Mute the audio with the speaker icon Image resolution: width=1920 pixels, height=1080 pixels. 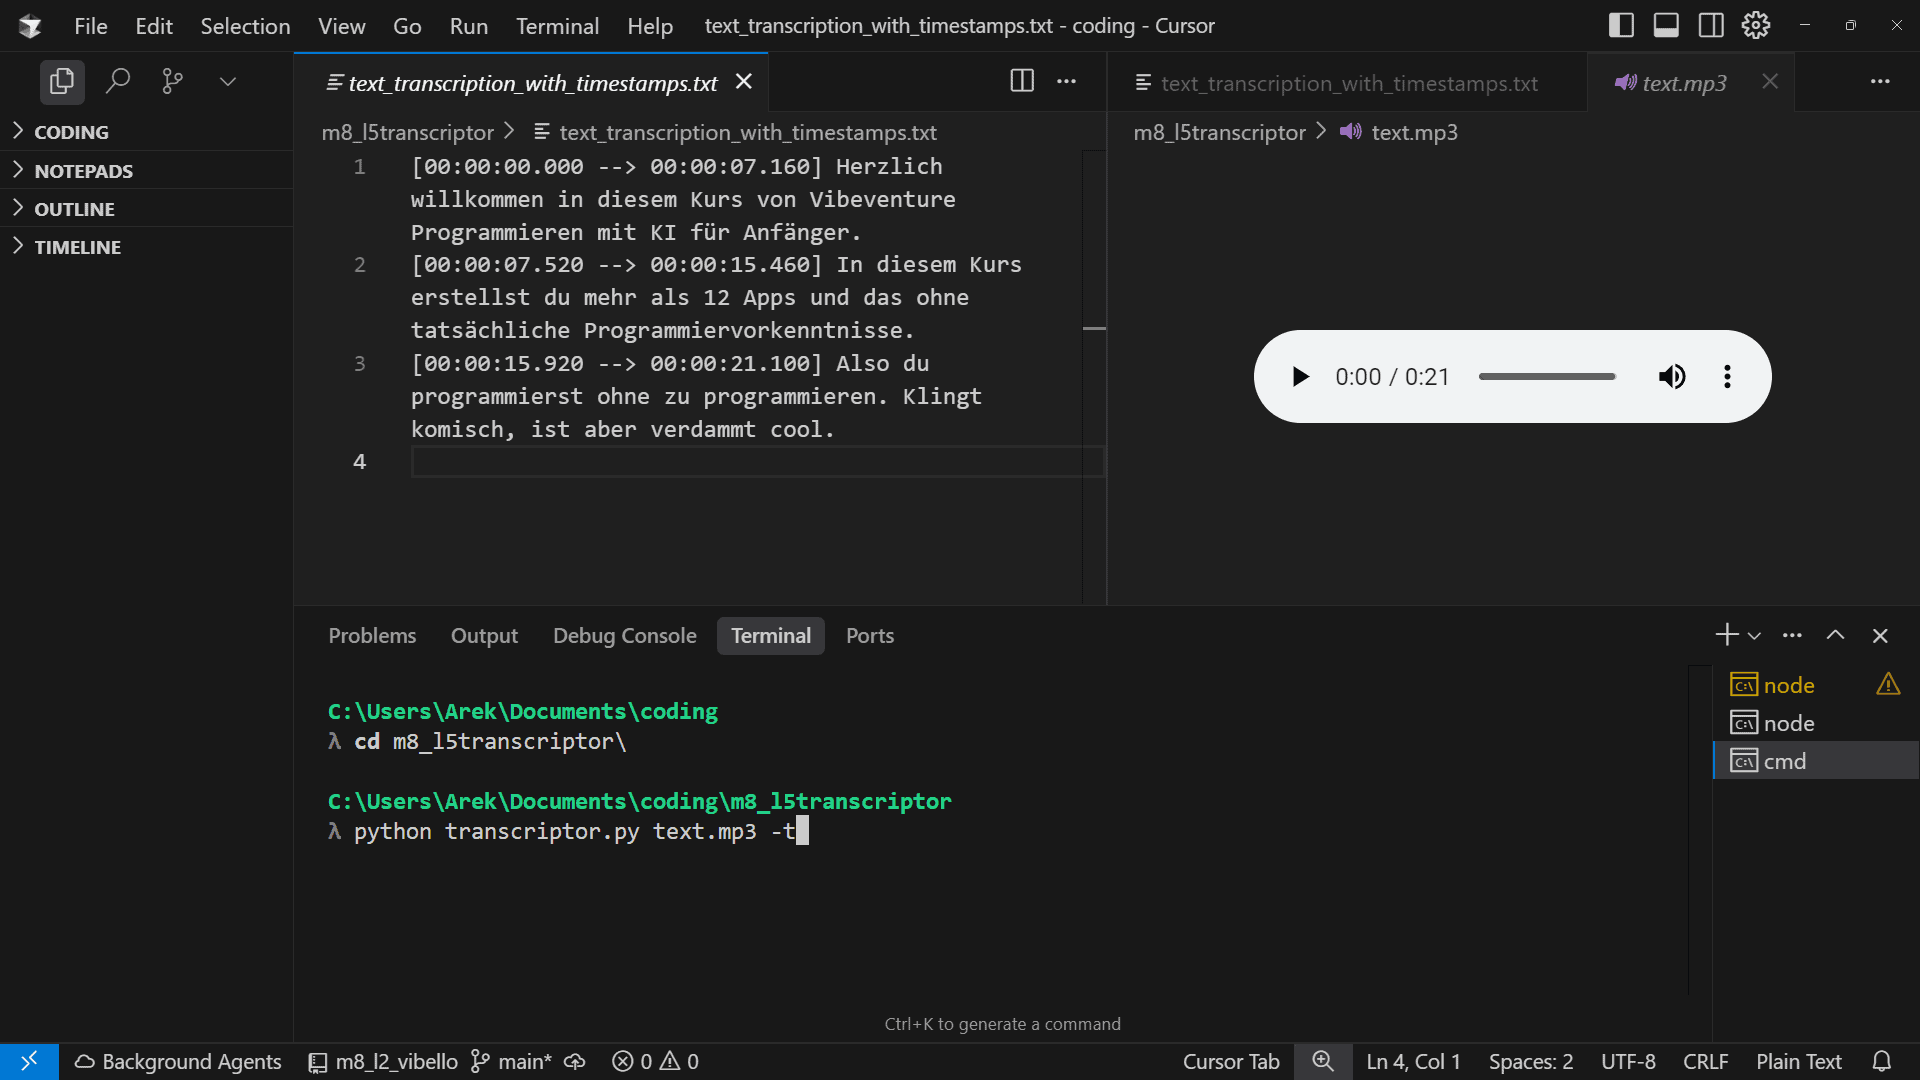[1672, 377]
